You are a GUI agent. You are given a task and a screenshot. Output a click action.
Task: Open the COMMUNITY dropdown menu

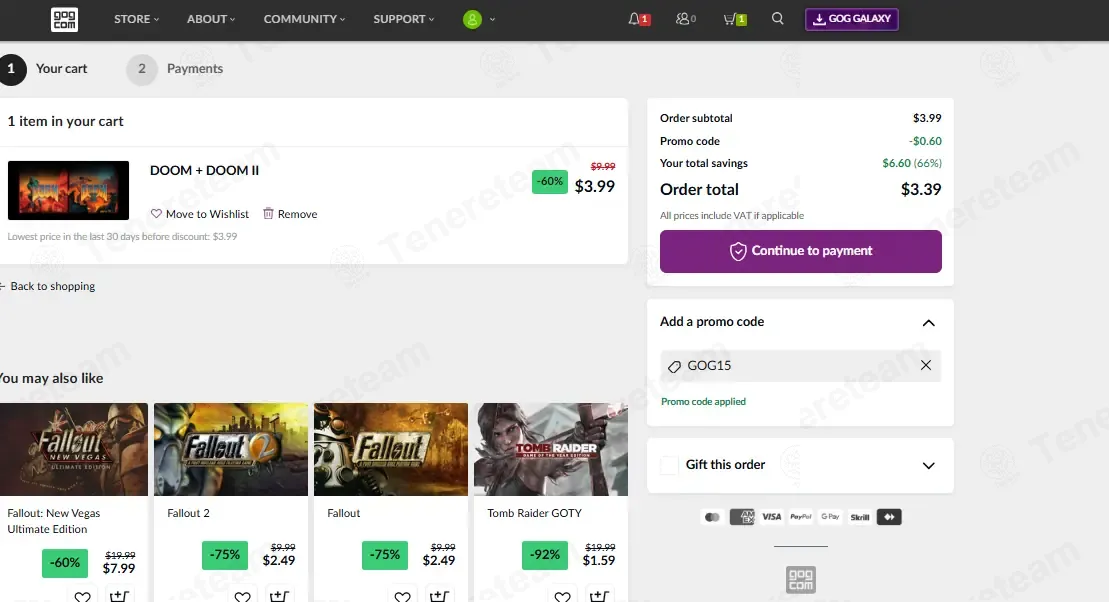tap(304, 19)
